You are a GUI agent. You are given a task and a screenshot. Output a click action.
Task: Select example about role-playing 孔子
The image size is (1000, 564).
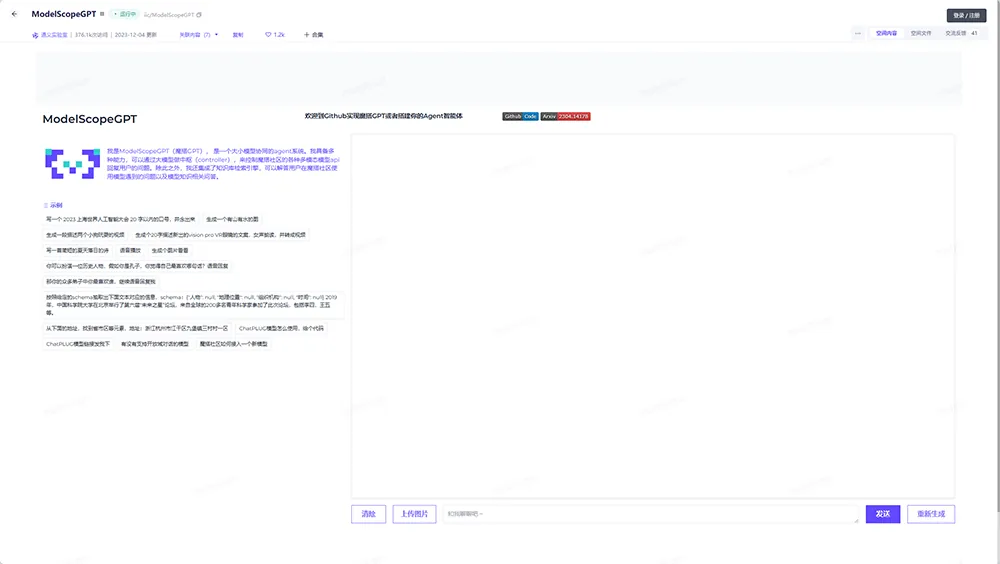click(137, 265)
